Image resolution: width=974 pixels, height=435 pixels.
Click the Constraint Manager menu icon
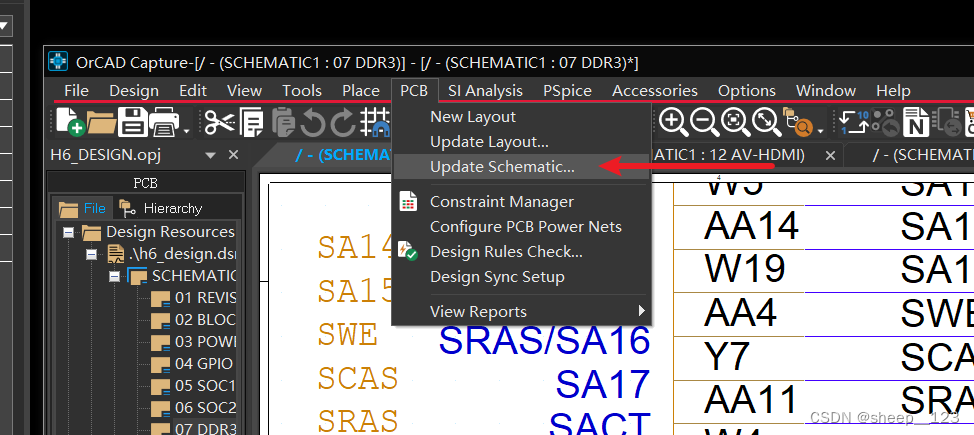point(408,201)
